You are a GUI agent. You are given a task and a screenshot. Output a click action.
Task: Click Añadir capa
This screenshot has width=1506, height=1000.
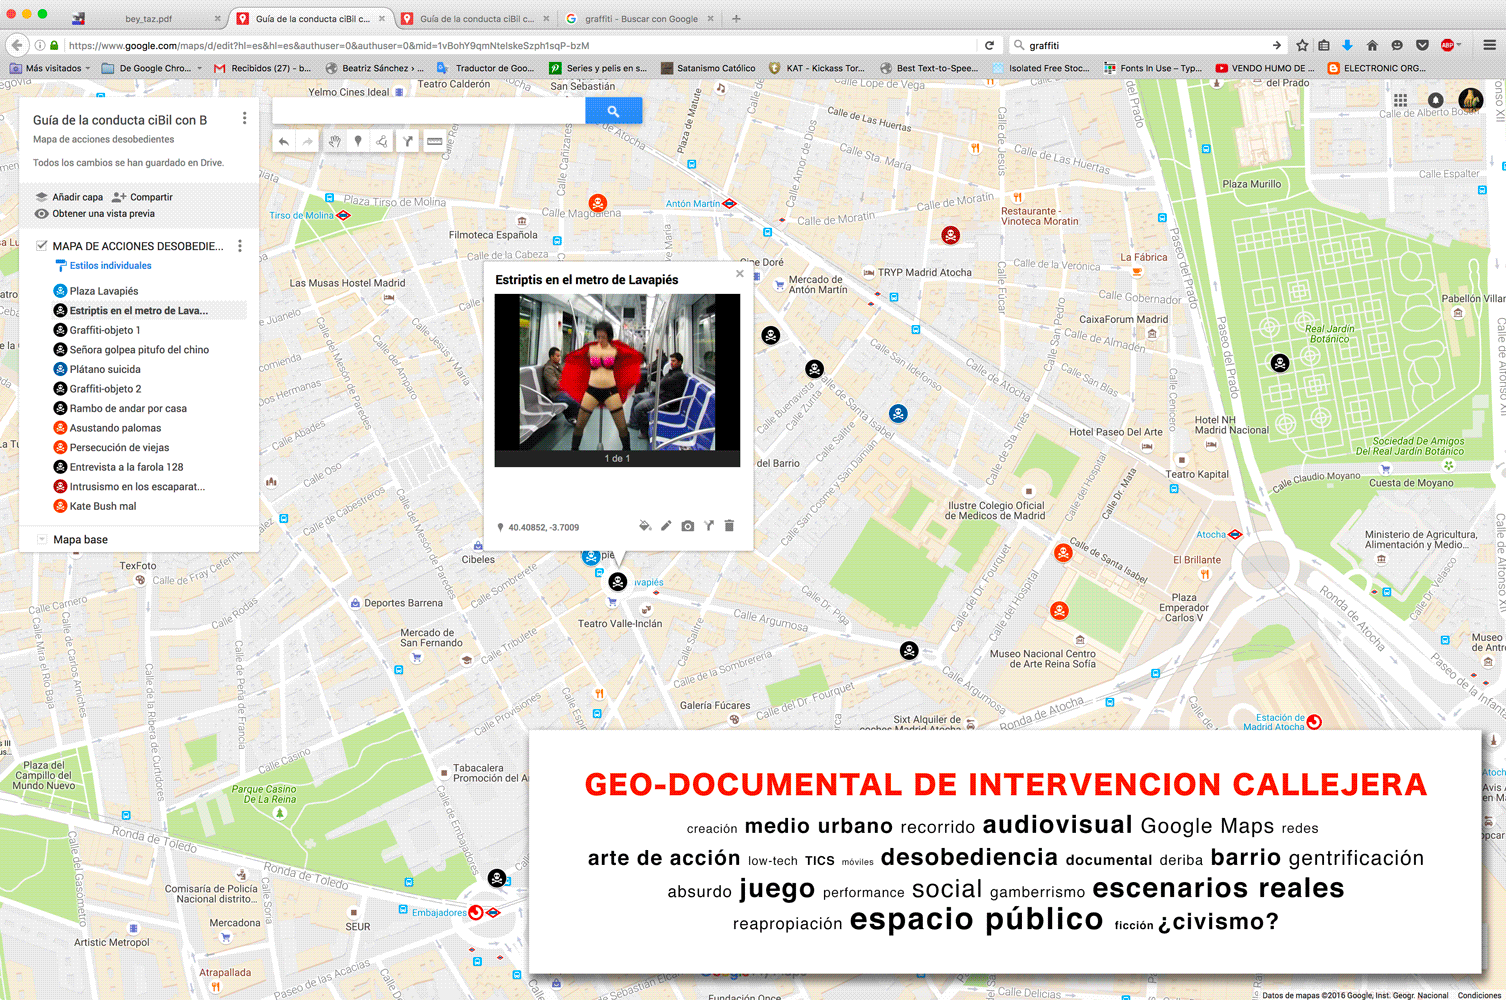point(70,197)
